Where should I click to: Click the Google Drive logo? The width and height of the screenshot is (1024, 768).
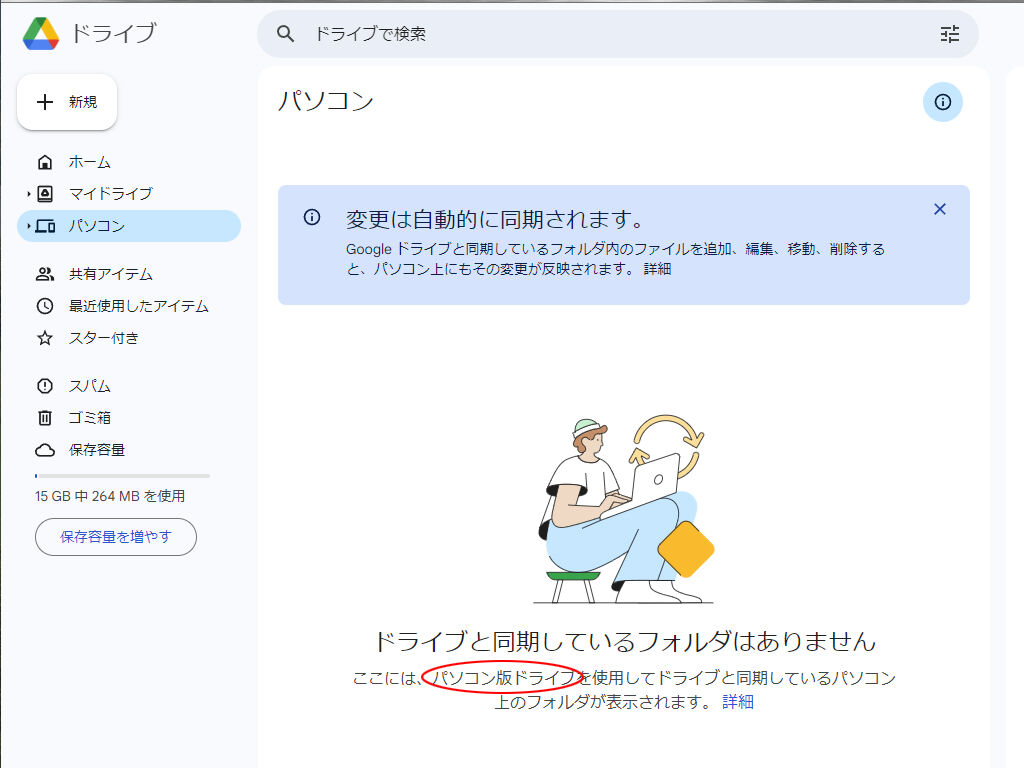41,34
